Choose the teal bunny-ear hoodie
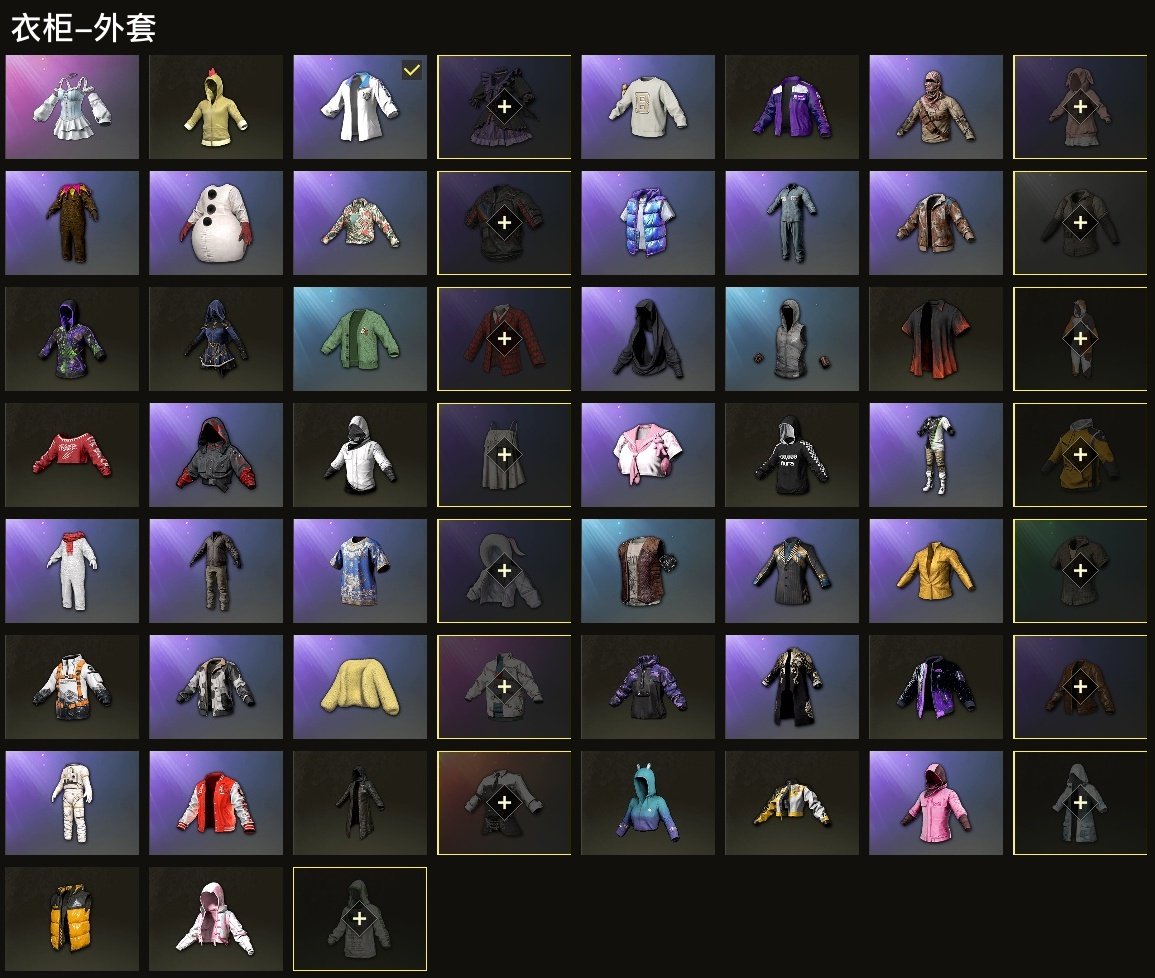 click(x=647, y=803)
